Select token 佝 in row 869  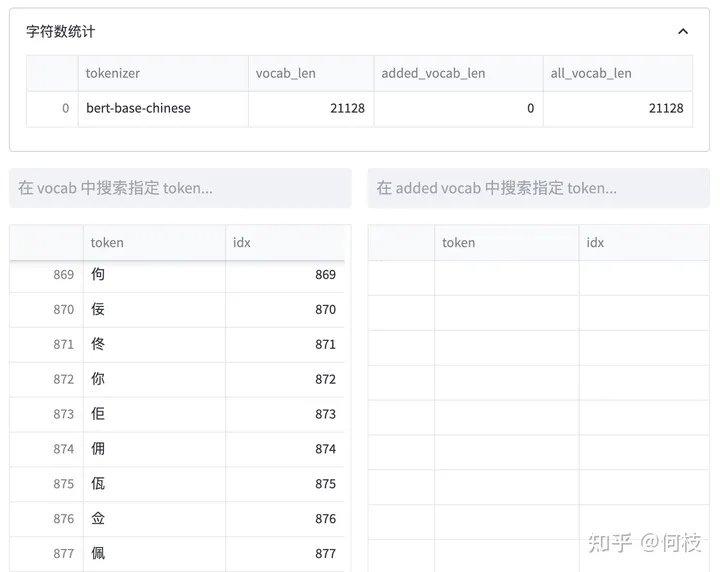pos(154,275)
